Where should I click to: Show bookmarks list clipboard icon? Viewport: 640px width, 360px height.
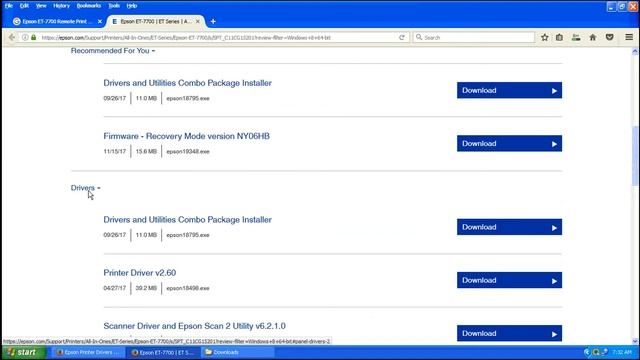tap(559, 37)
